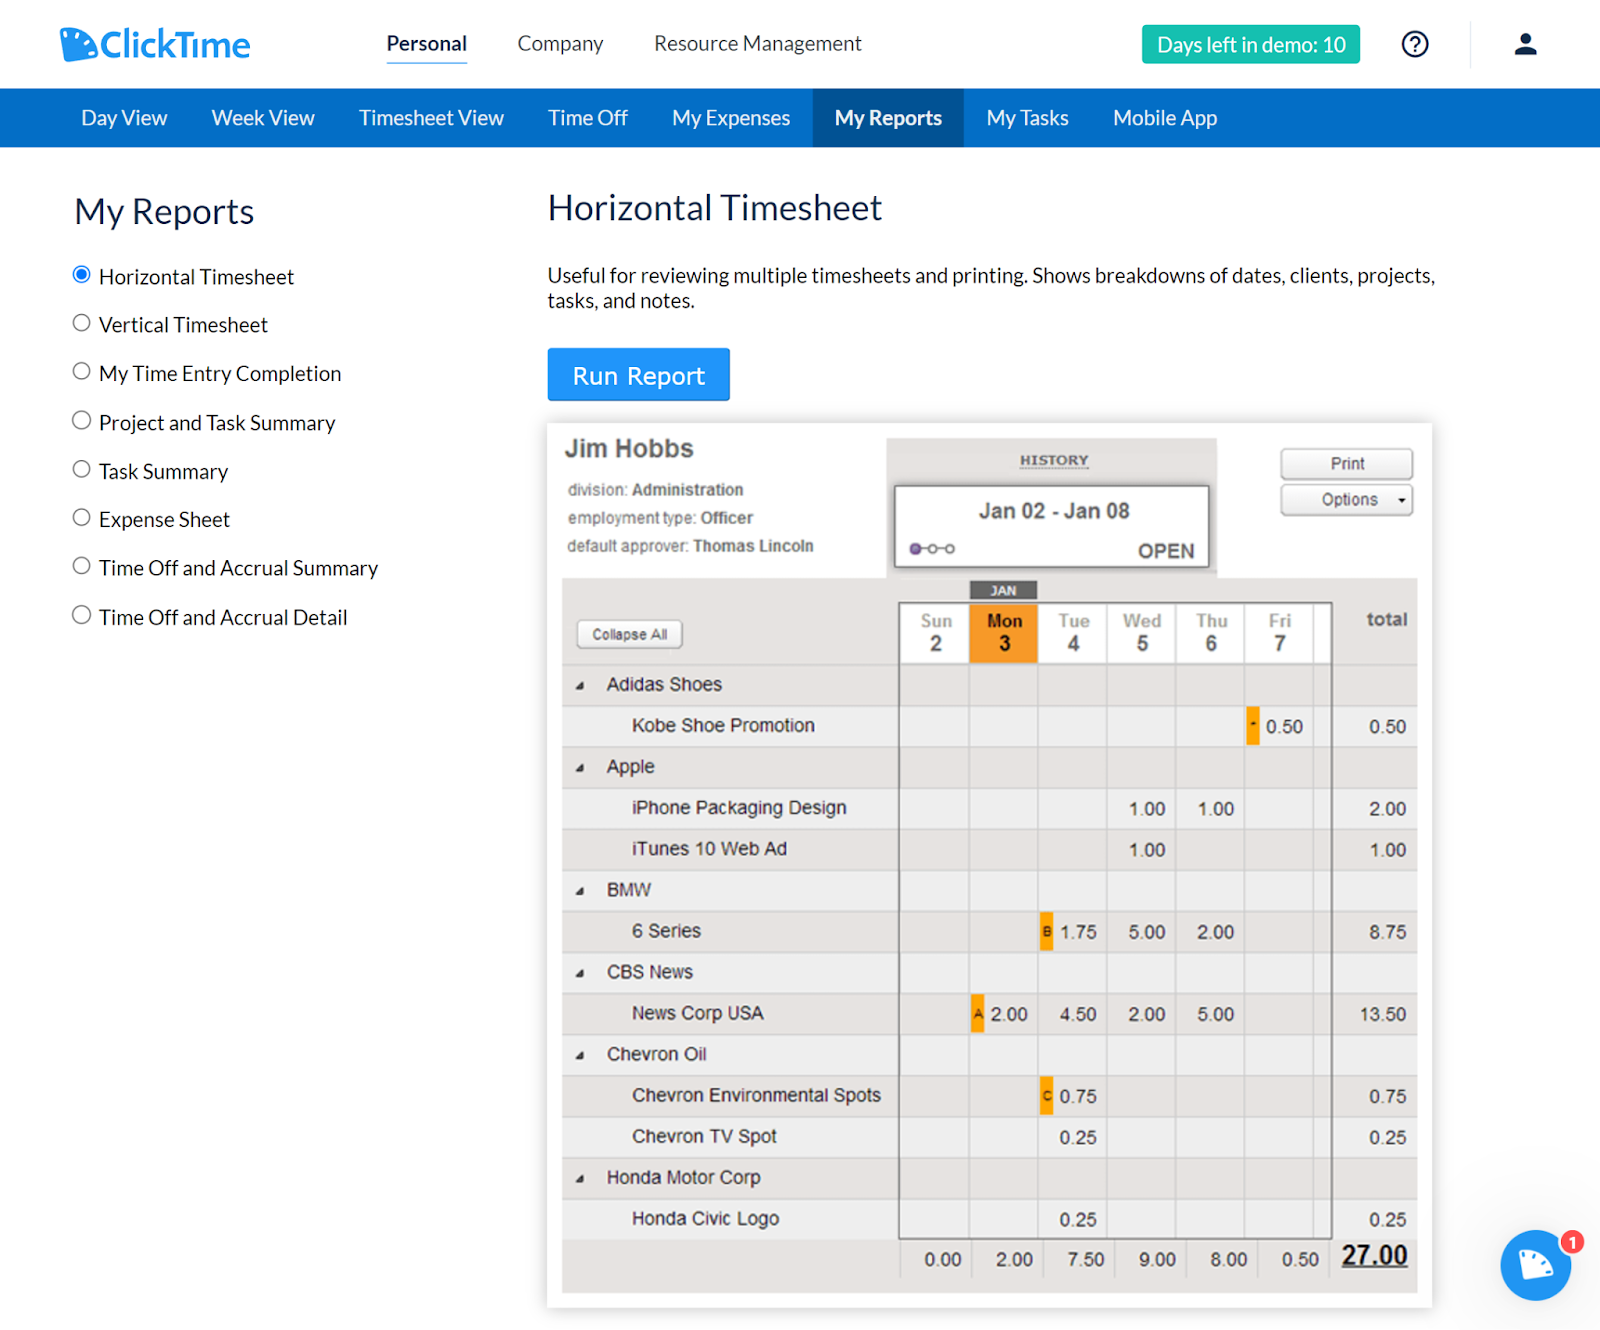Click the iTunes 10 Web Ad row label

coord(709,849)
